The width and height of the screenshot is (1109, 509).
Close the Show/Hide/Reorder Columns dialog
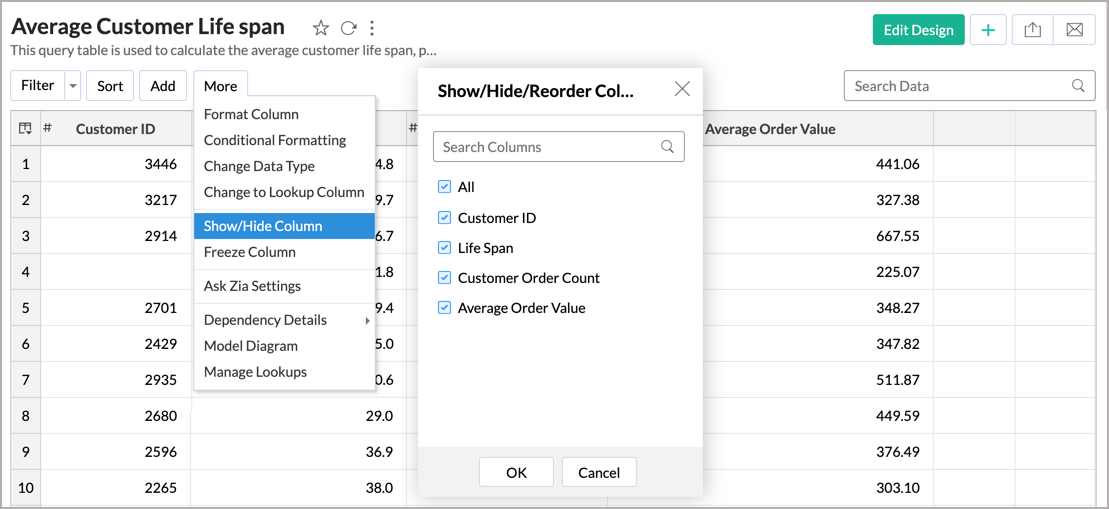tap(682, 89)
